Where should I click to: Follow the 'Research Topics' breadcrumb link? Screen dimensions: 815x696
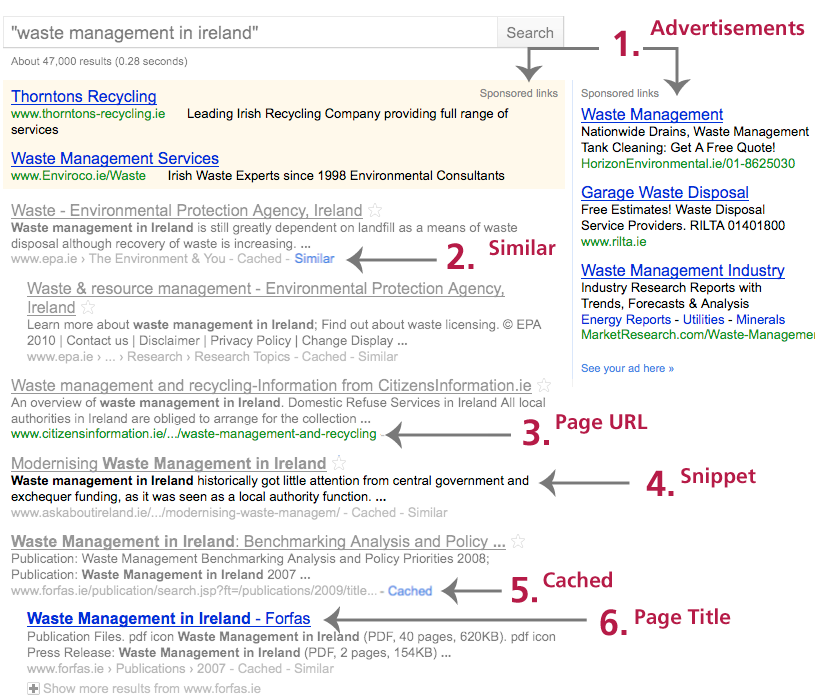[x=242, y=357]
